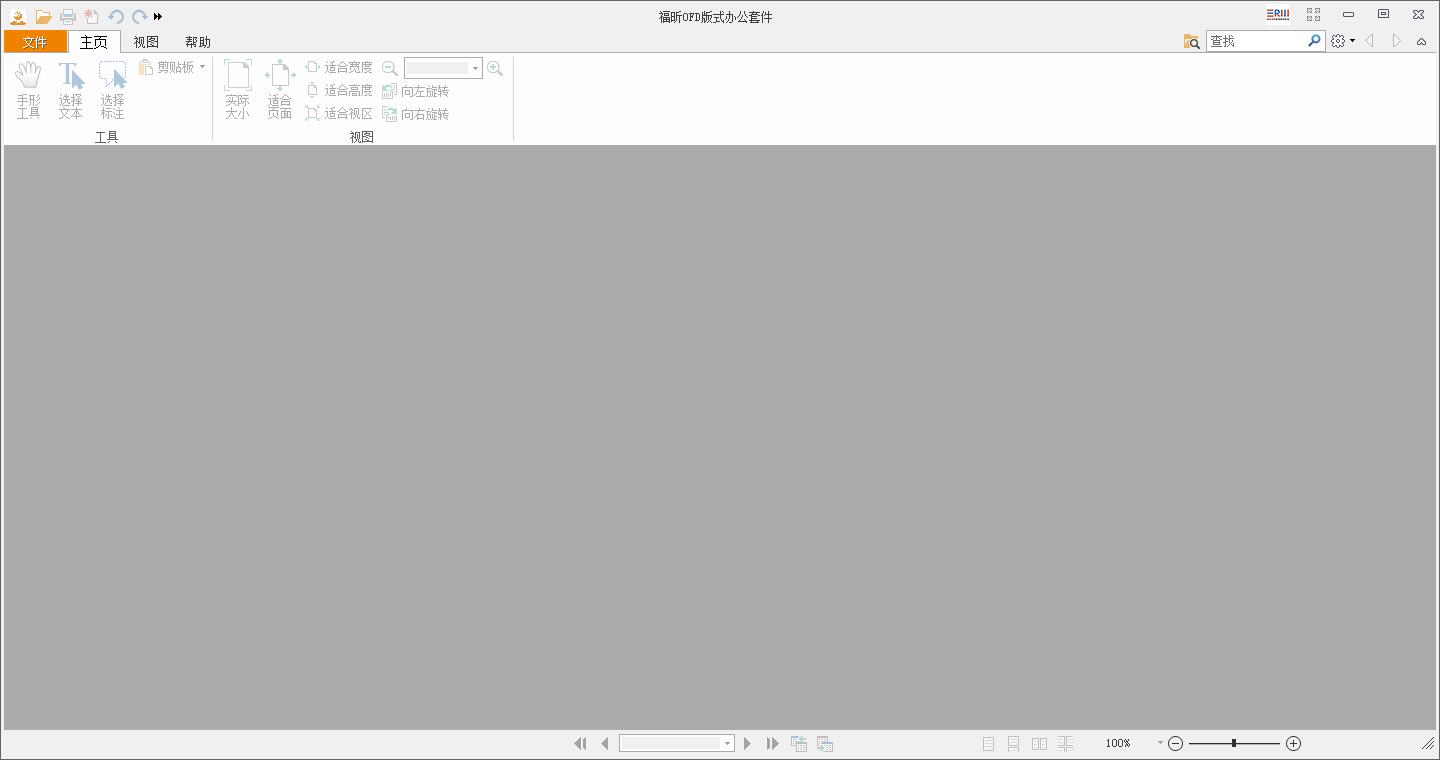The image size is (1440, 760).
Task: Open the search settings gear dropdown
Action: pos(1341,41)
